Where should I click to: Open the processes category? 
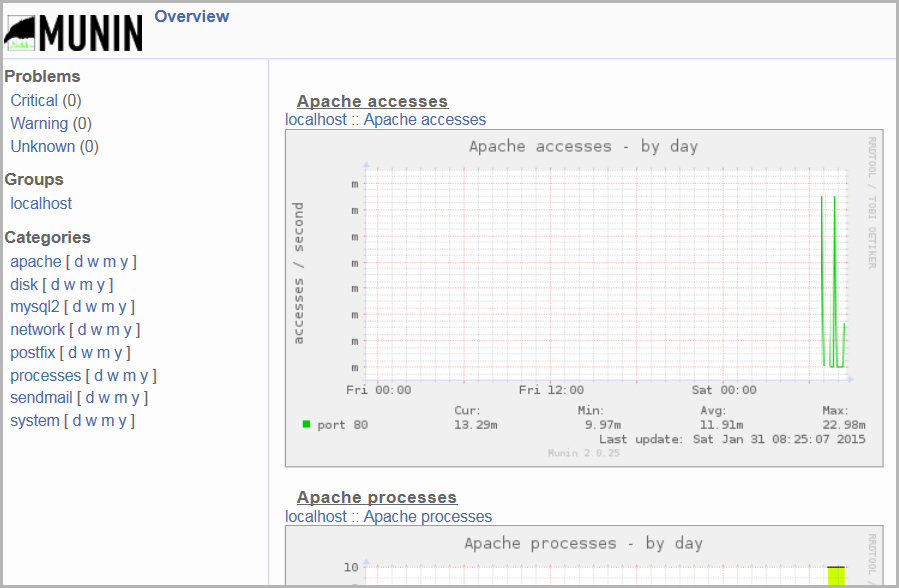45,376
